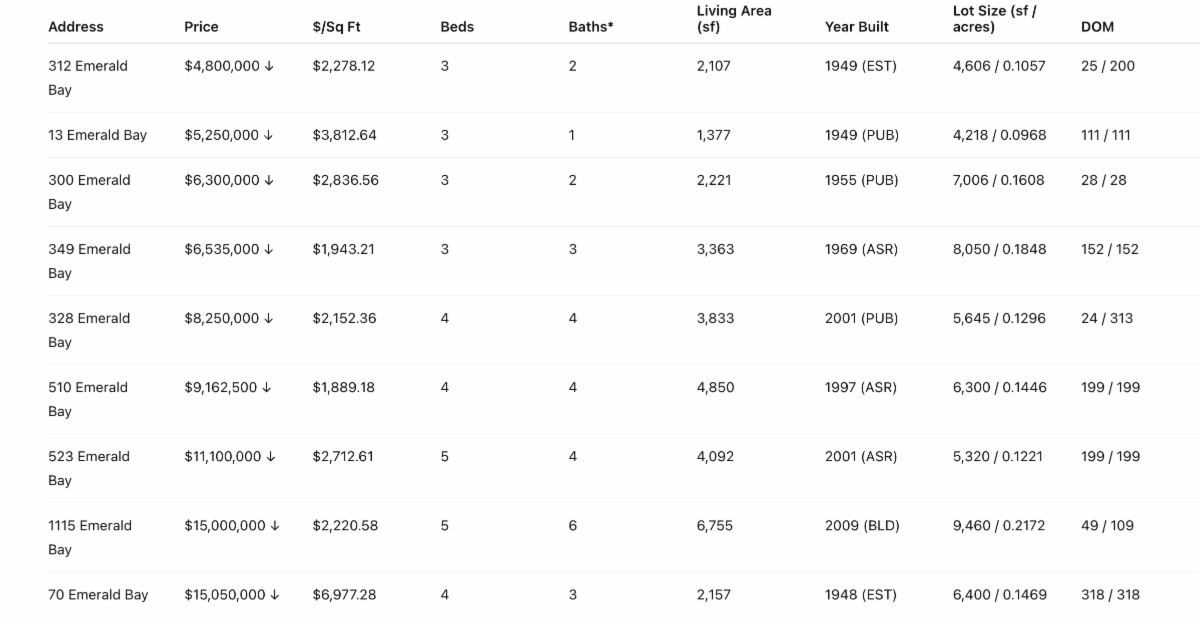The image size is (1200, 625).
Task: Click the down arrow next to $4,800,000
Action: (269, 67)
